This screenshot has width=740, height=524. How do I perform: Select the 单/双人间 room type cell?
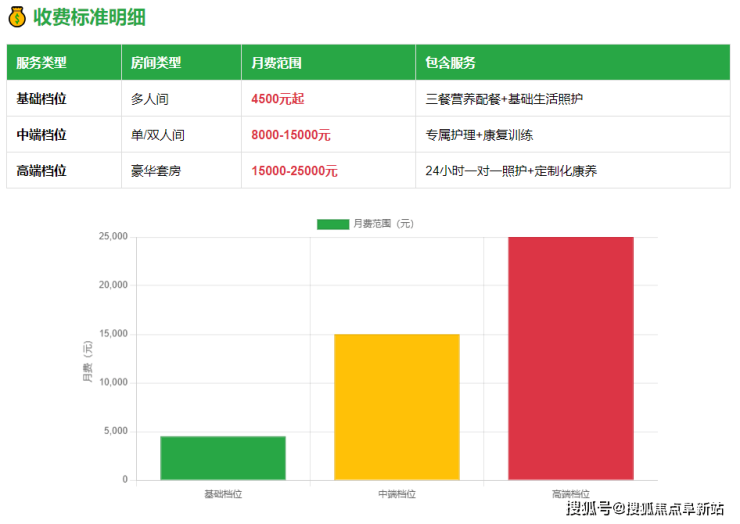(x=158, y=135)
